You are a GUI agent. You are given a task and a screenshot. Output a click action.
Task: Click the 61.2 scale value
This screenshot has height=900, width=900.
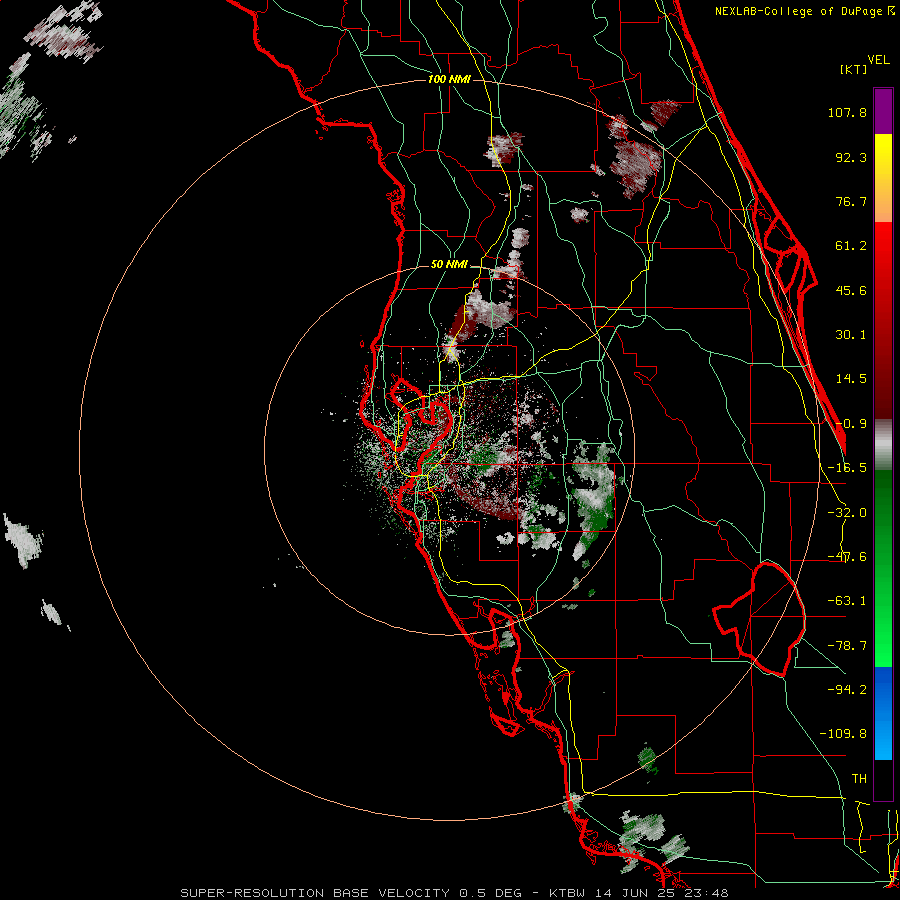pyautogui.click(x=851, y=246)
